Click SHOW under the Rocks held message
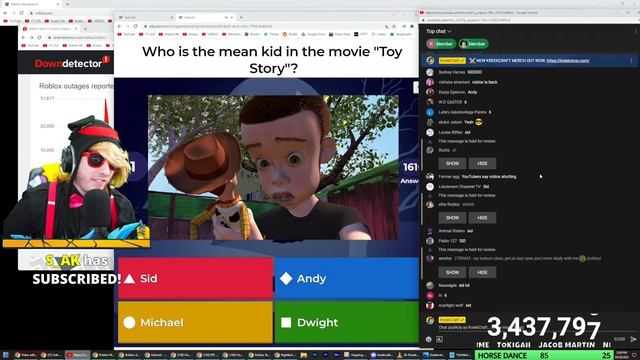Screen dimensions: 640x360 (452, 163)
